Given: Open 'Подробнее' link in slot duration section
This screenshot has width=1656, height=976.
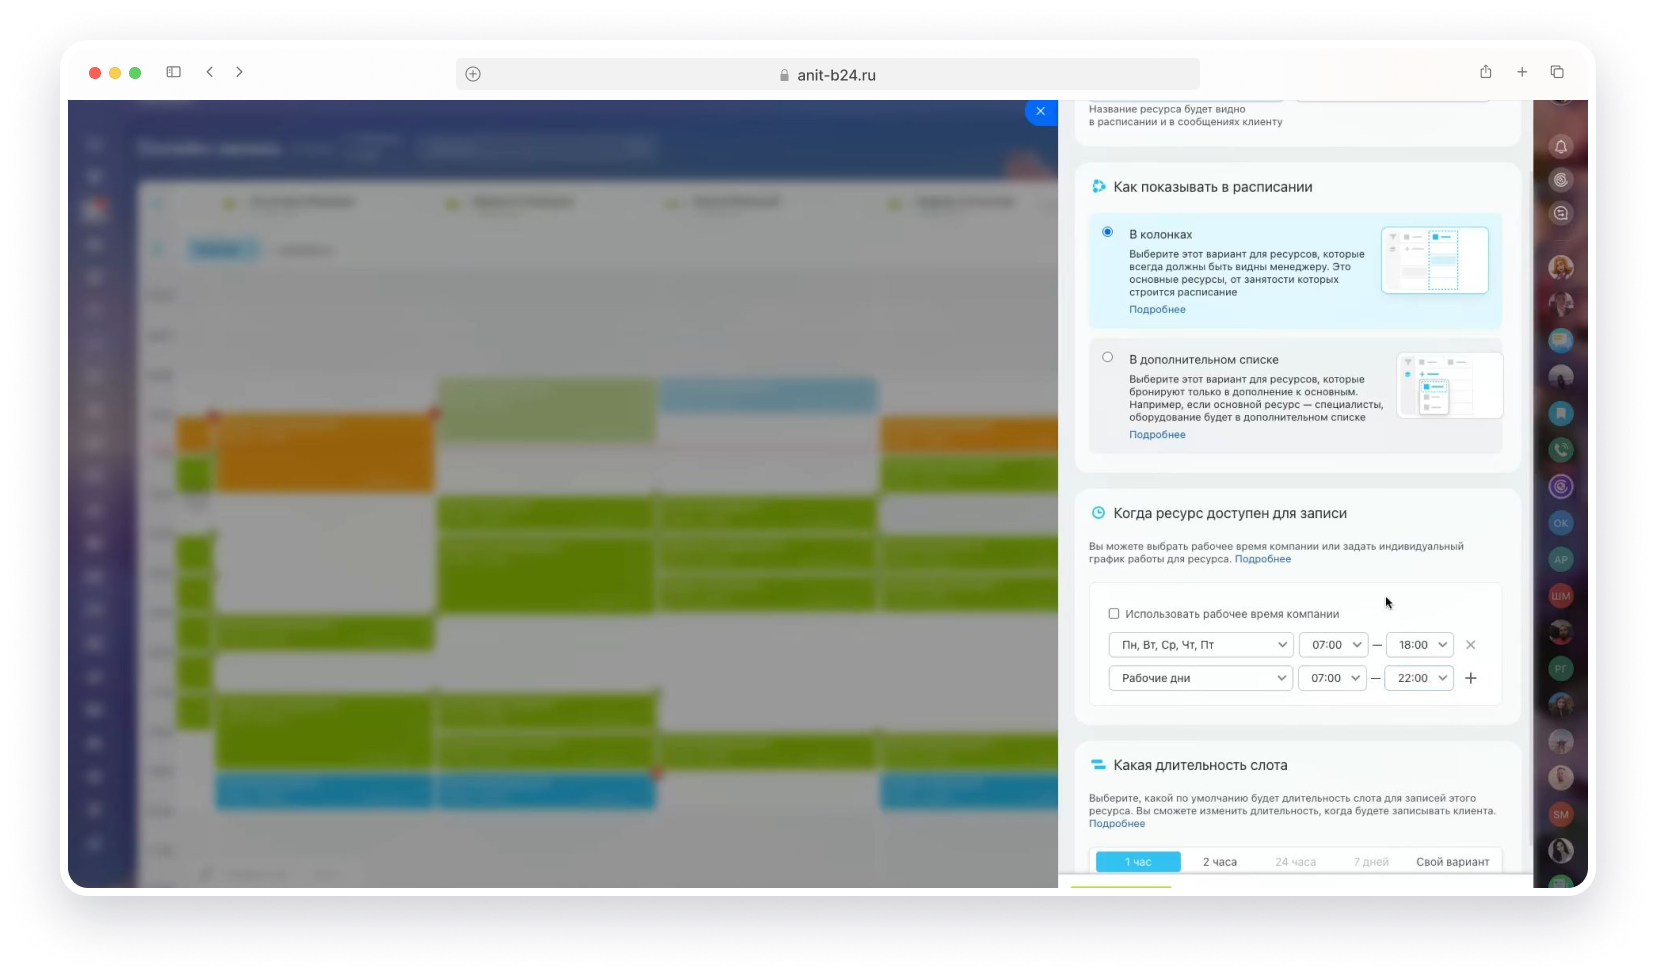Looking at the screenshot, I should pos(1117,824).
